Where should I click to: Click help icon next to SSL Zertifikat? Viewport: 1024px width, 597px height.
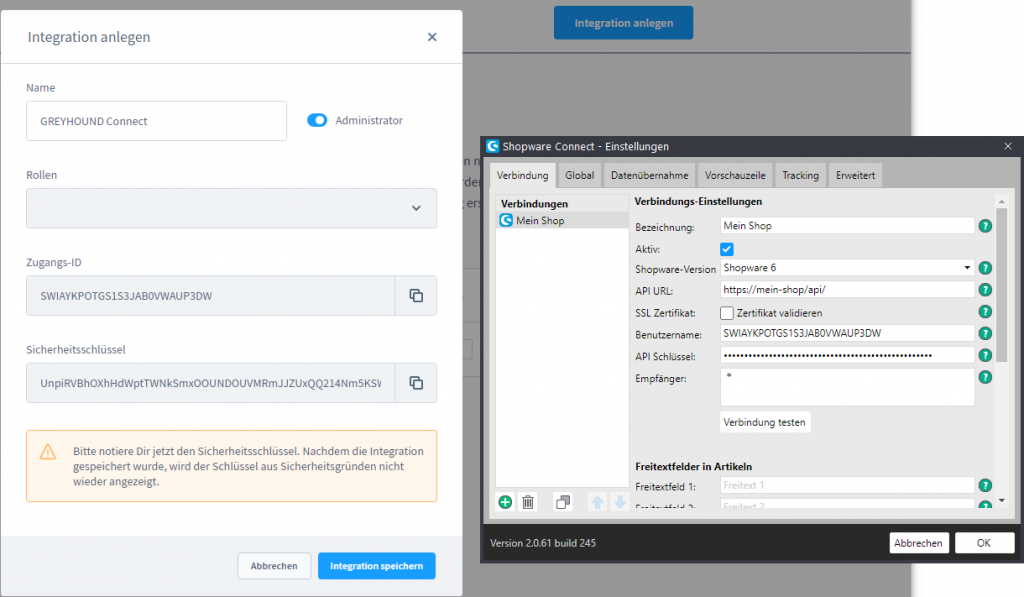[985, 312]
